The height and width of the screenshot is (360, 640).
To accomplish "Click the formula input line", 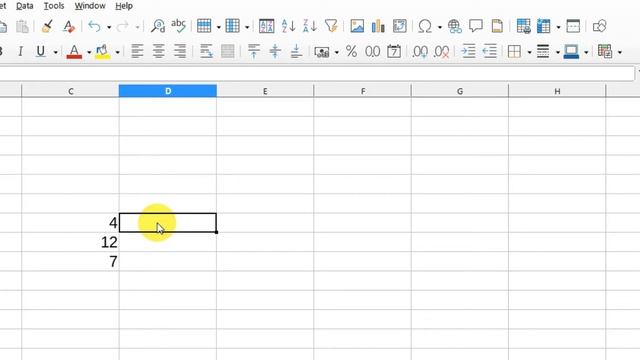I will (x=317, y=74).
